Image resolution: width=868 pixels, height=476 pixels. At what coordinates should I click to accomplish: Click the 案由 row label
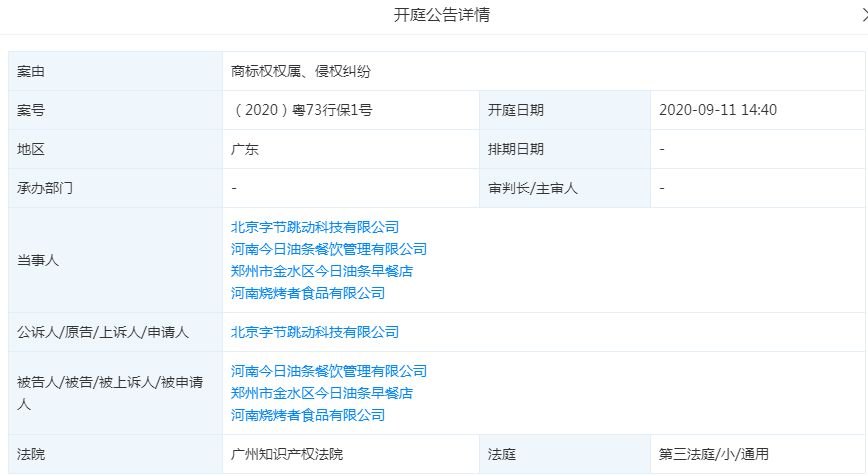click(x=31, y=71)
